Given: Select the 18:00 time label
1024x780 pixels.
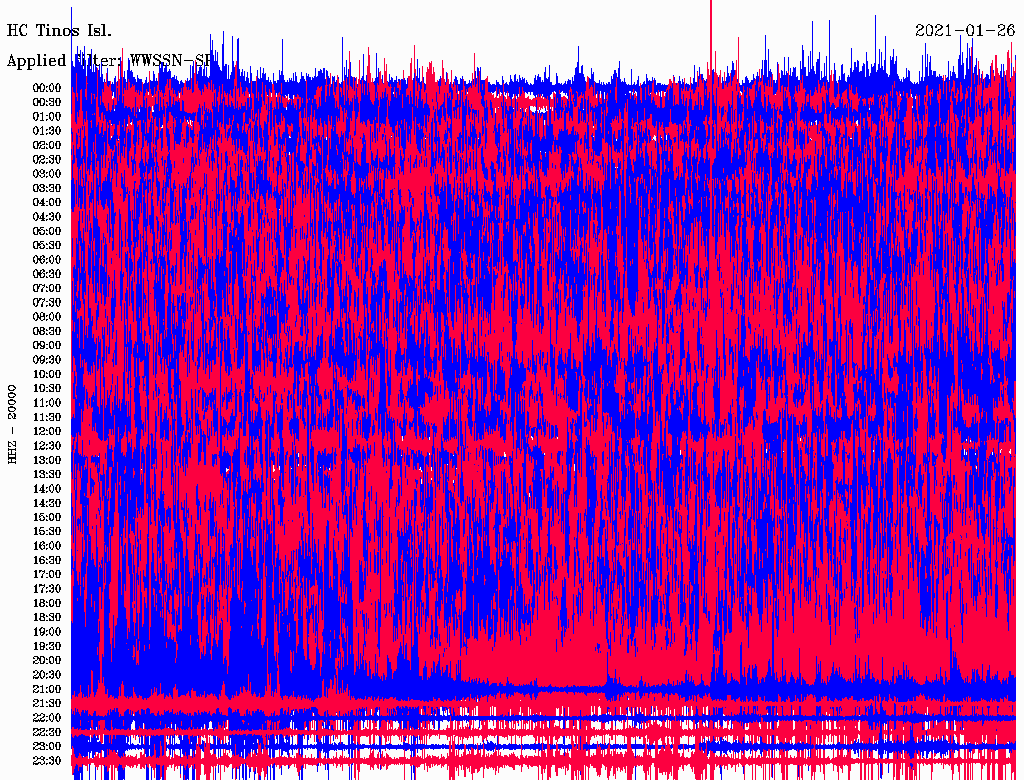Looking at the screenshot, I should [x=46, y=604].
